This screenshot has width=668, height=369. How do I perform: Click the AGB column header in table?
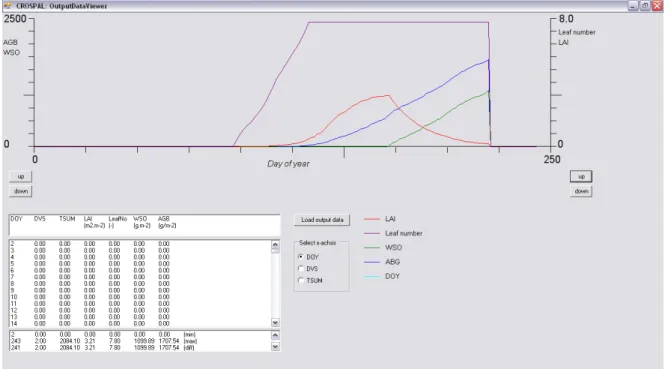(164, 219)
